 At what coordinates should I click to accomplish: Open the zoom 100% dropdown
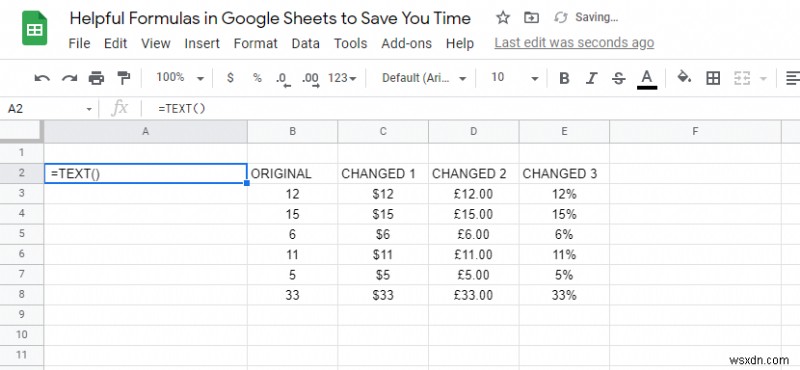tap(180, 78)
